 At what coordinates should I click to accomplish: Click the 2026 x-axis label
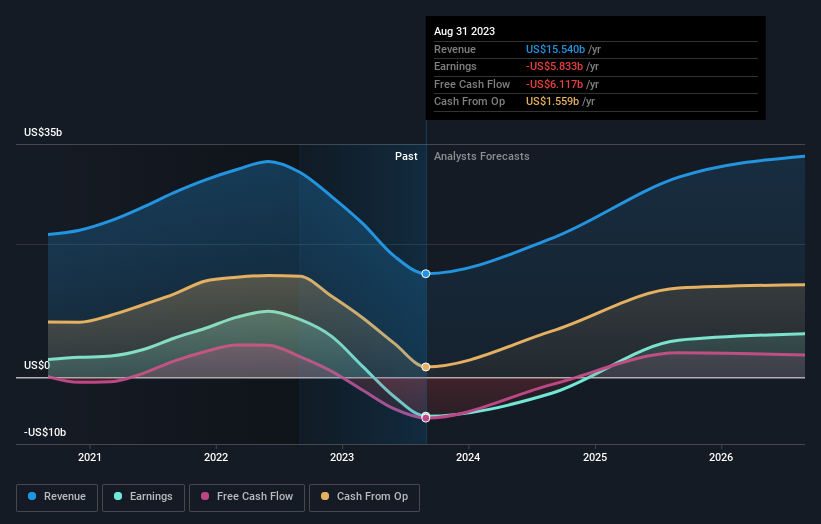[x=721, y=458]
